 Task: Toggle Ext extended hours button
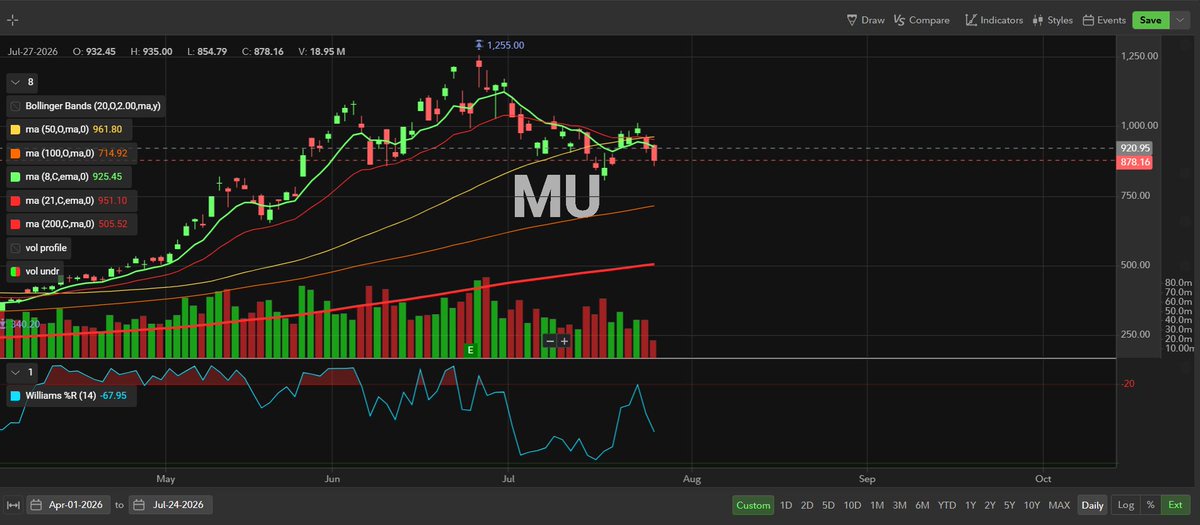[1176, 505]
